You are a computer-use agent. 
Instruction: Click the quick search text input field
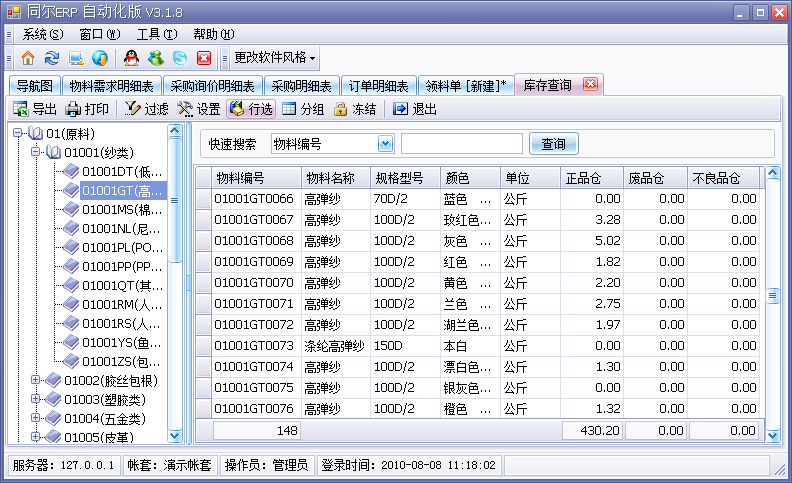[x=461, y=144]
